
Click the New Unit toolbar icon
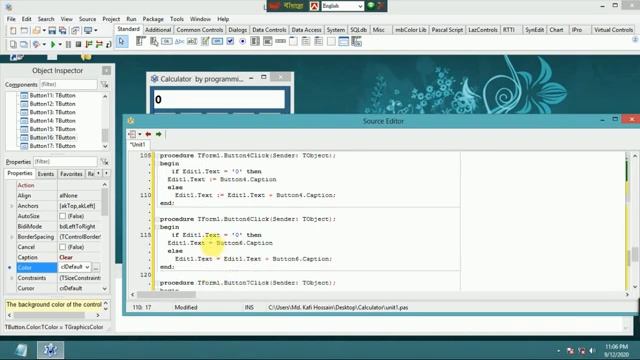pyautogui.click(x=13, y=31)
